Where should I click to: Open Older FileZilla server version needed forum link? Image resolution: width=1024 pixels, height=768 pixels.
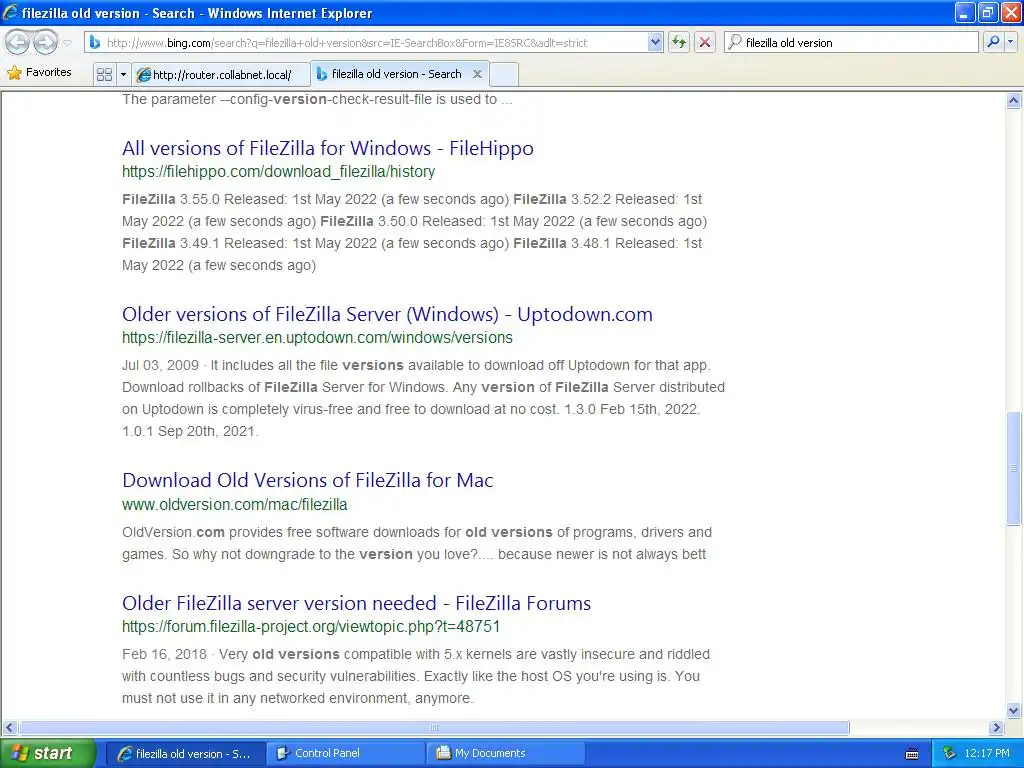(x=357, y=603)
